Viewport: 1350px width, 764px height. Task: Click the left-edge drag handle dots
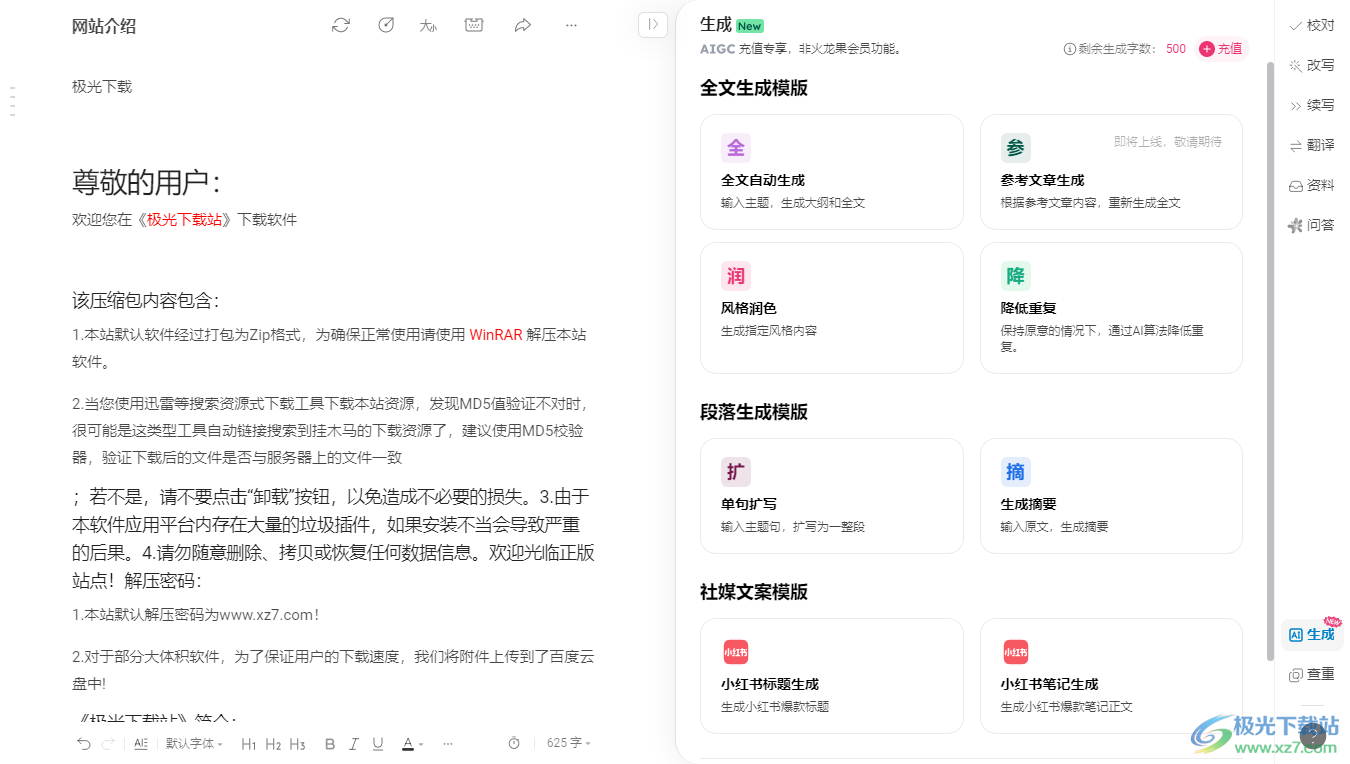point(12,102)
